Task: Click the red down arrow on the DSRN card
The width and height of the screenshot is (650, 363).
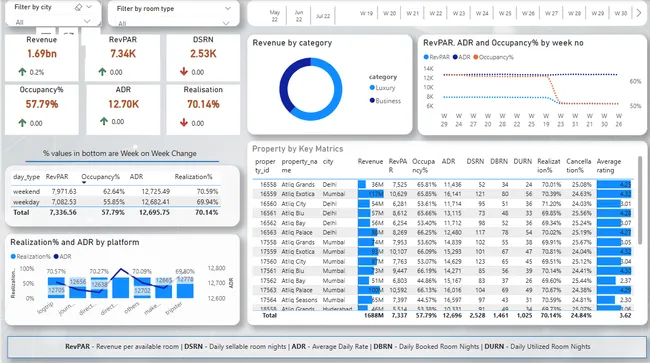Action: [x=184, y=72]
